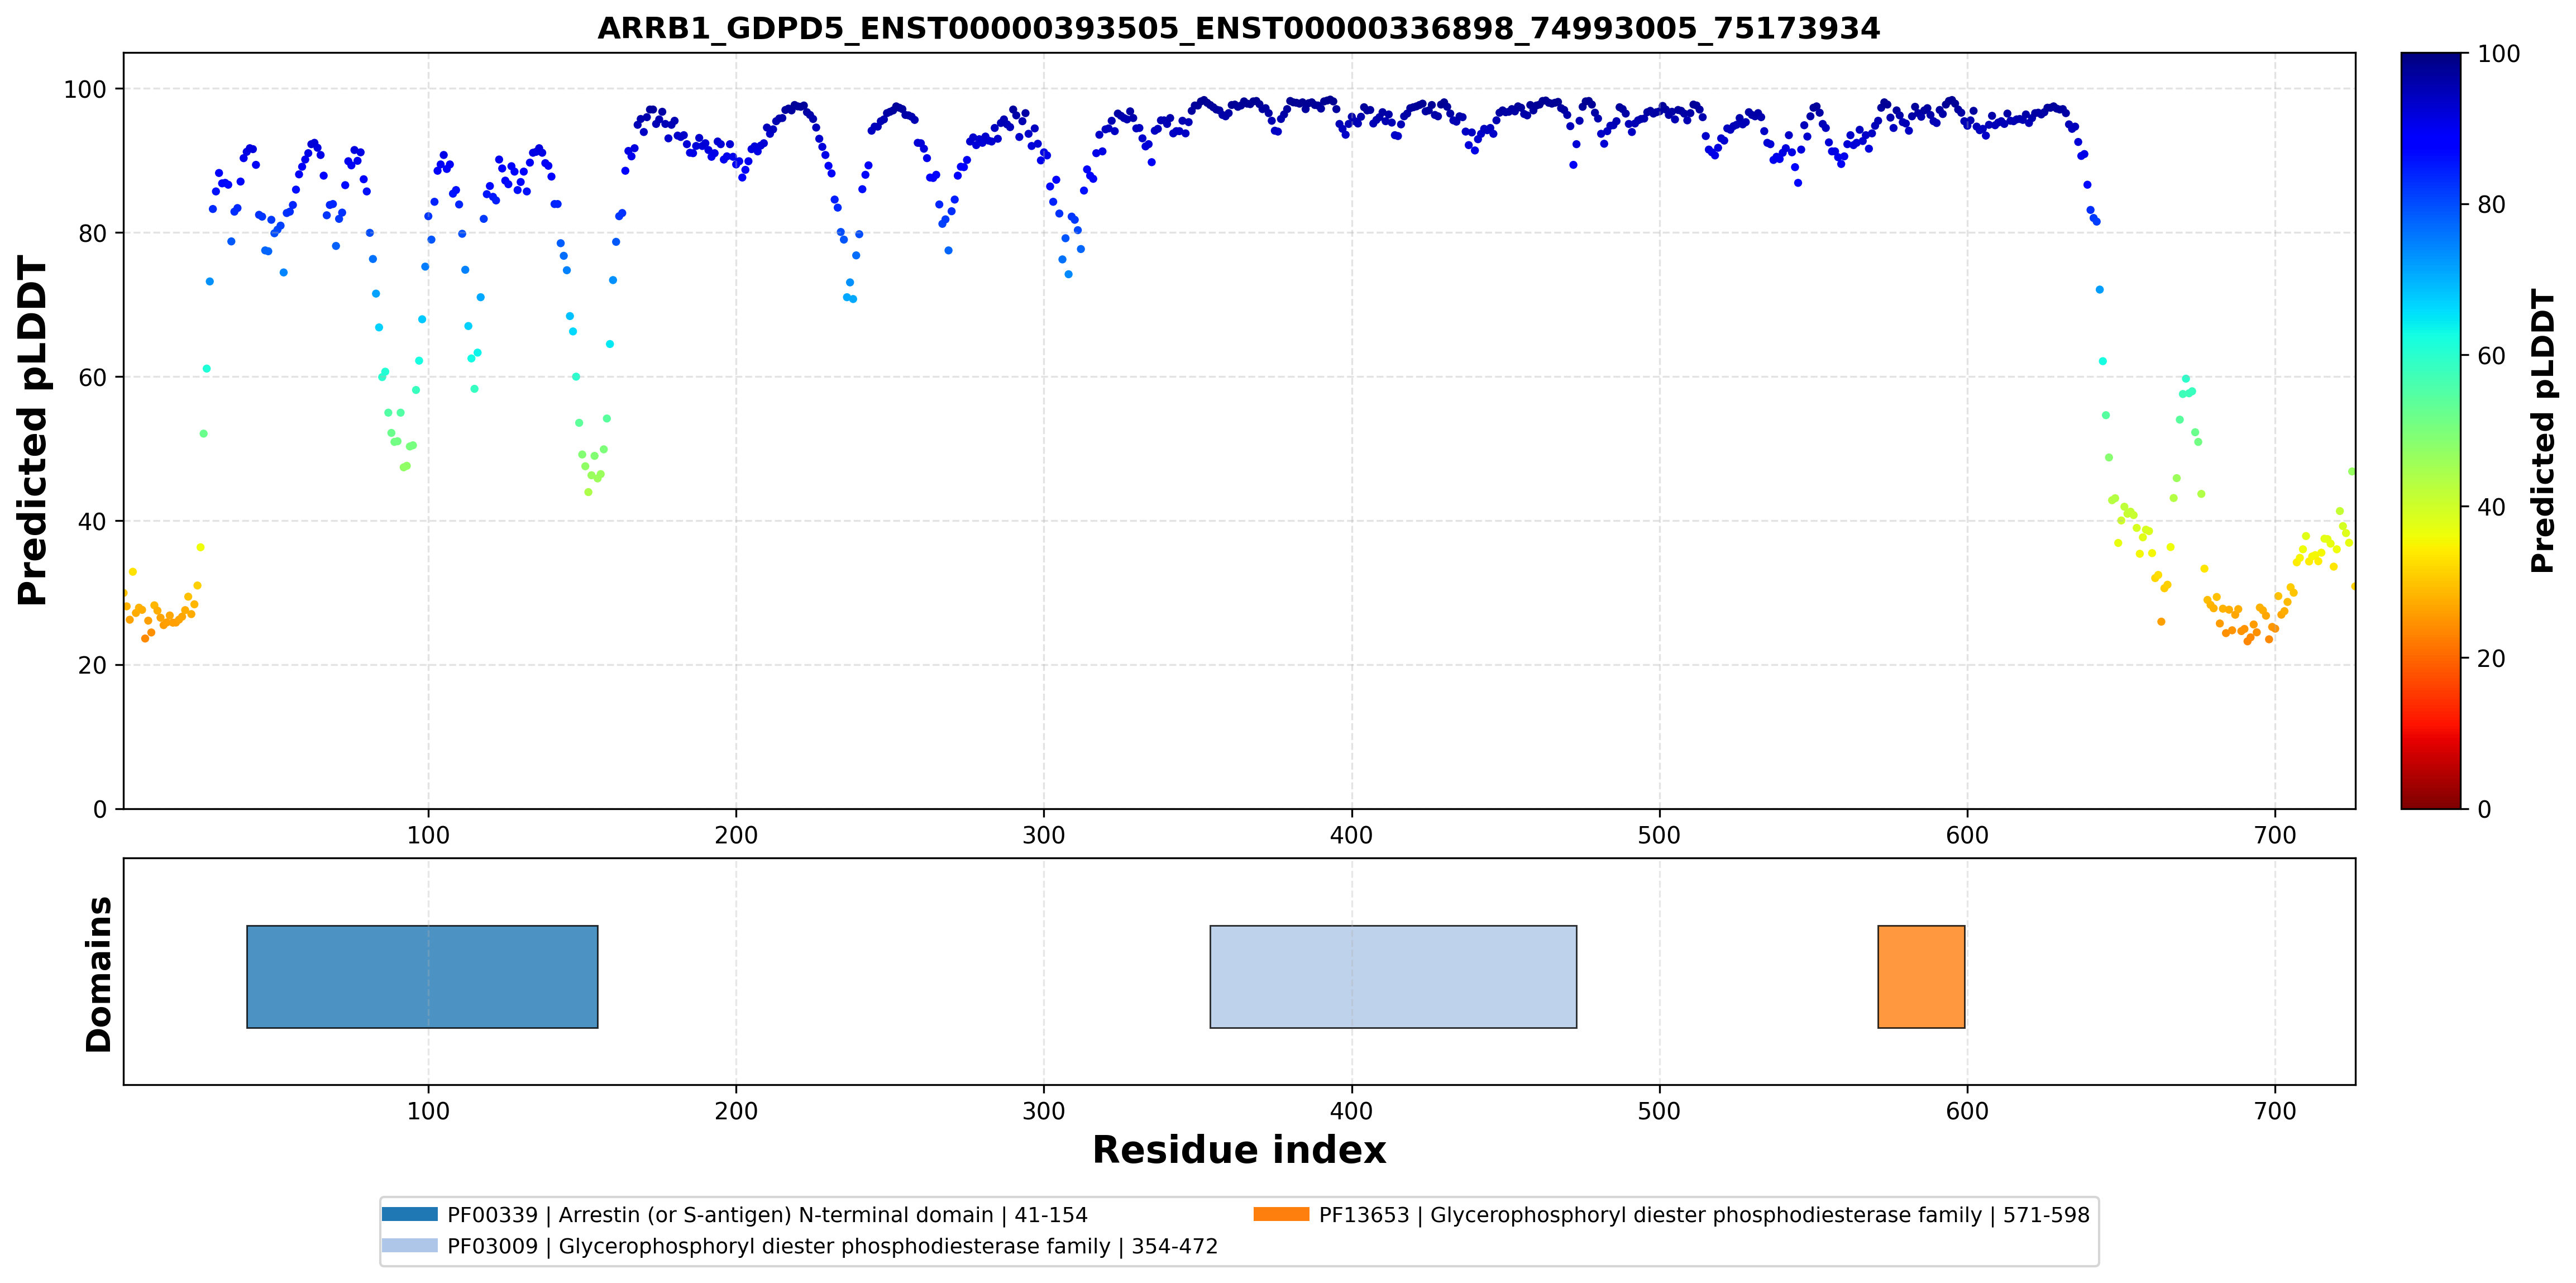Click the PF03009 legend color swatch
Image resolution: width=2576 pixels, height=1283 pixels.
pyautogui.click(x=410, y=1245)
